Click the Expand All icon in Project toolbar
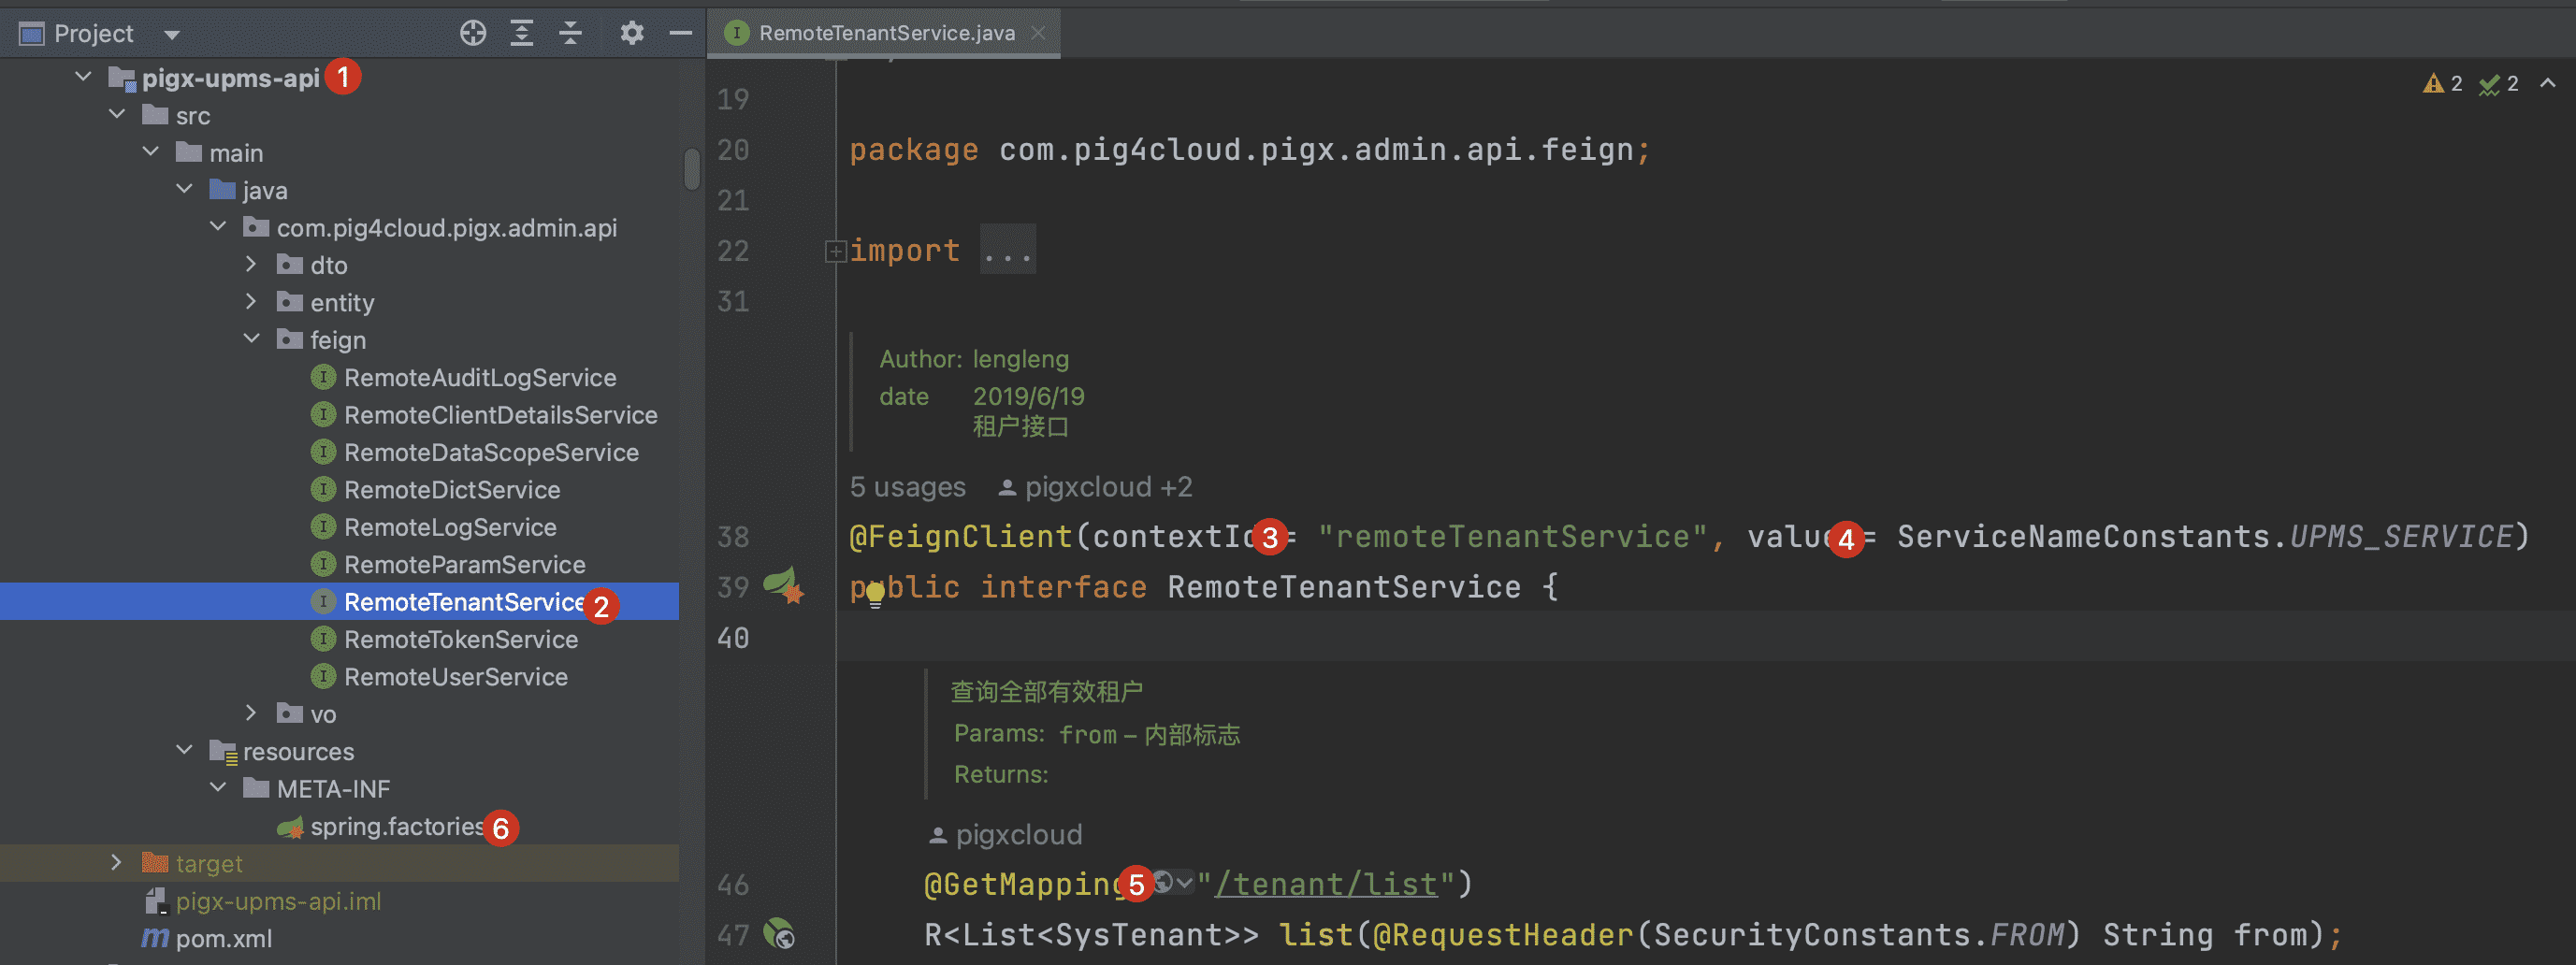 pos(521,33)
